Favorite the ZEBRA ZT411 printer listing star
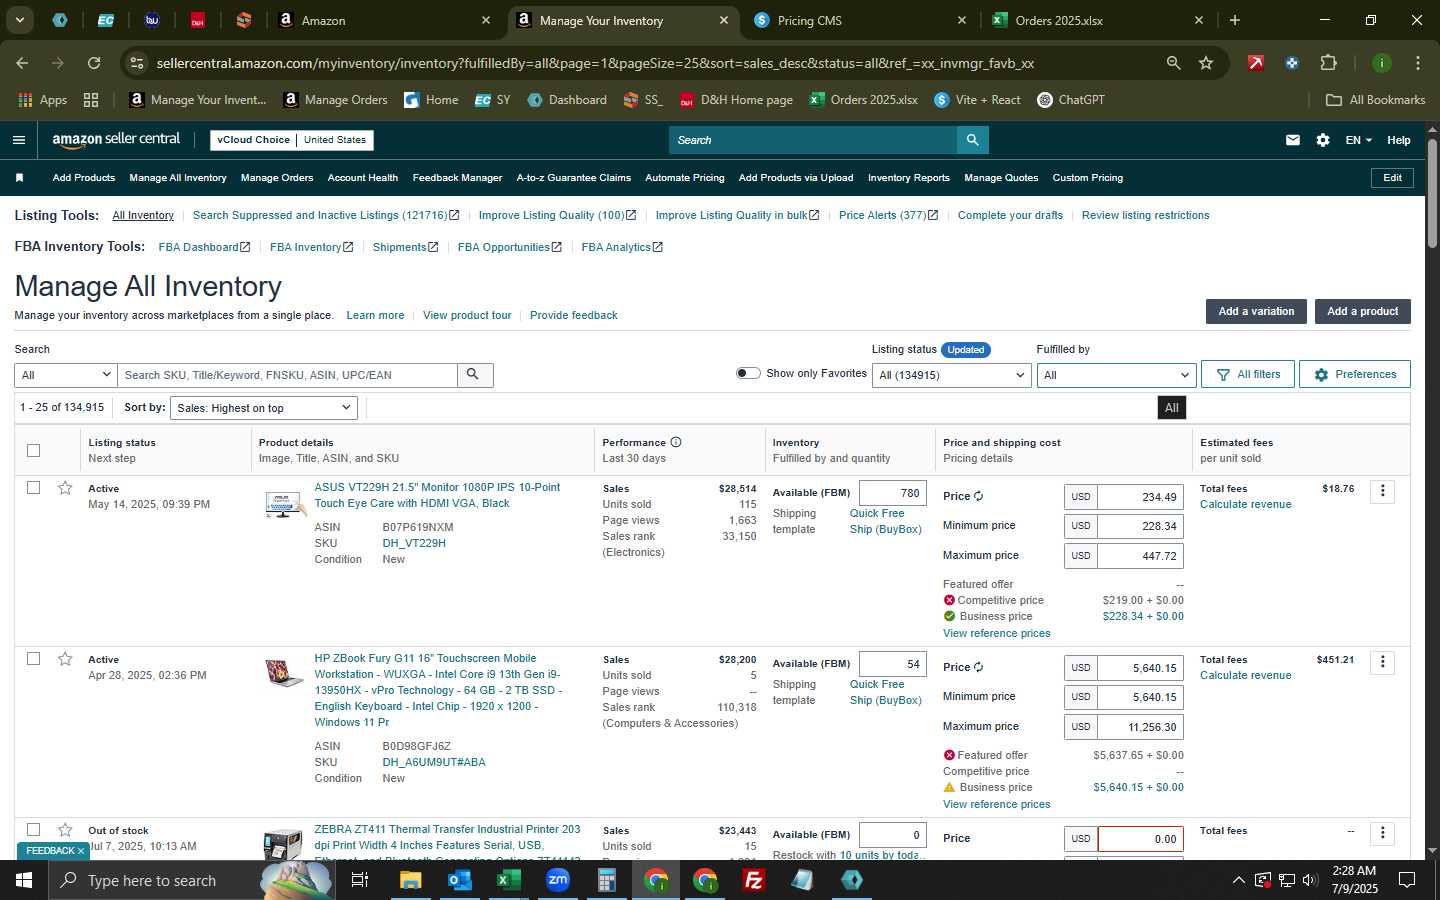Viewport: 1440px width, 900px height. pos(65,830)
